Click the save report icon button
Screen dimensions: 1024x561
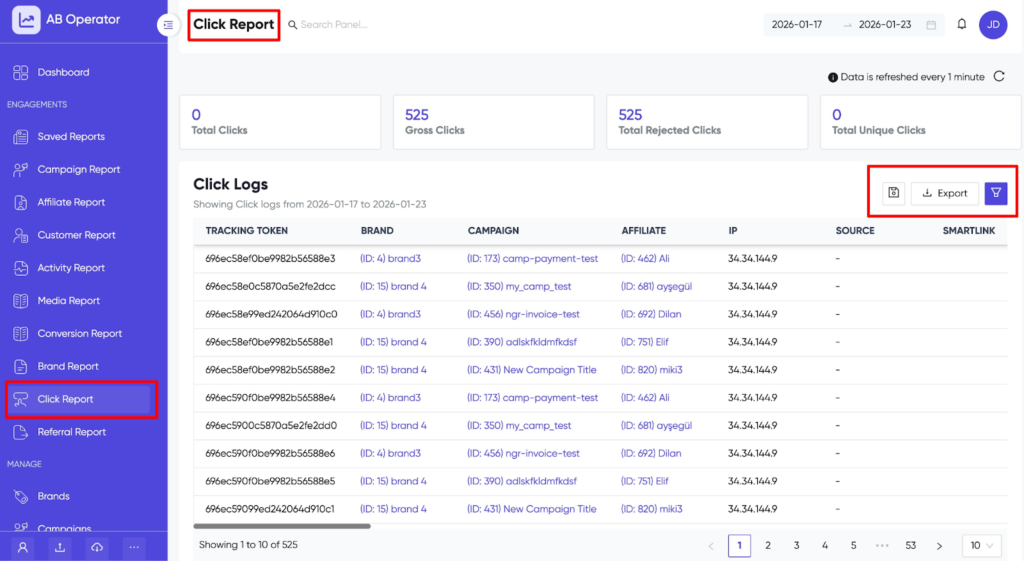point(893,193)
